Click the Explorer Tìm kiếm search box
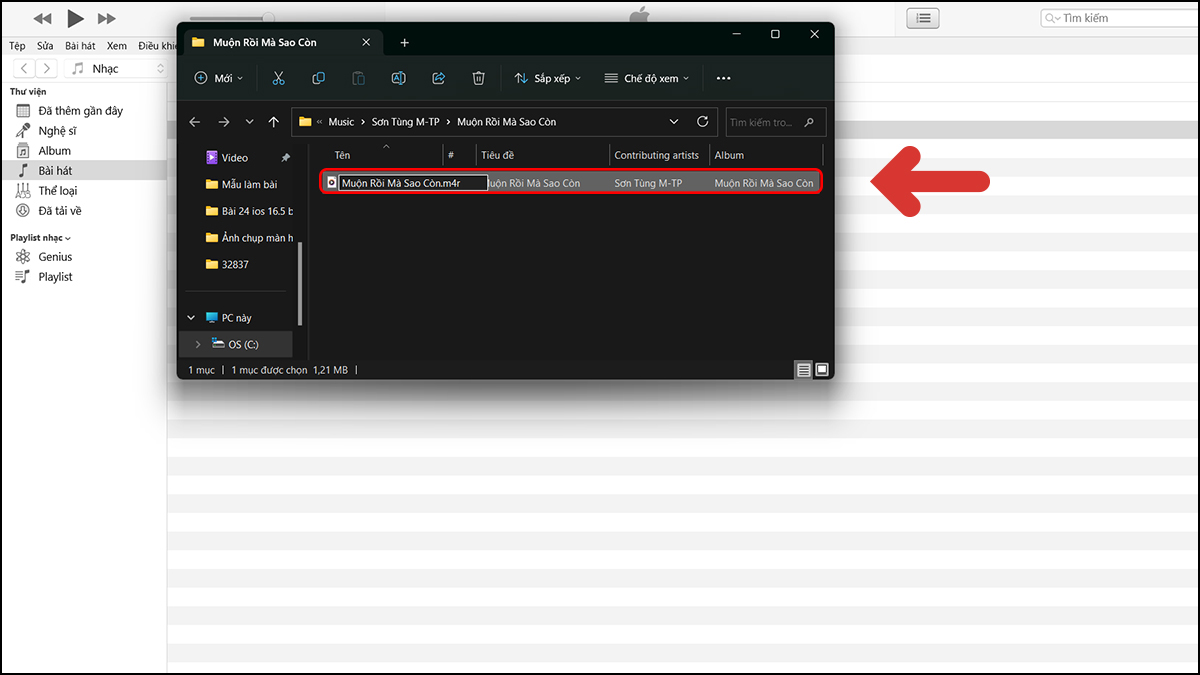Screen dimensions: 1200x675 pos(776,122)
